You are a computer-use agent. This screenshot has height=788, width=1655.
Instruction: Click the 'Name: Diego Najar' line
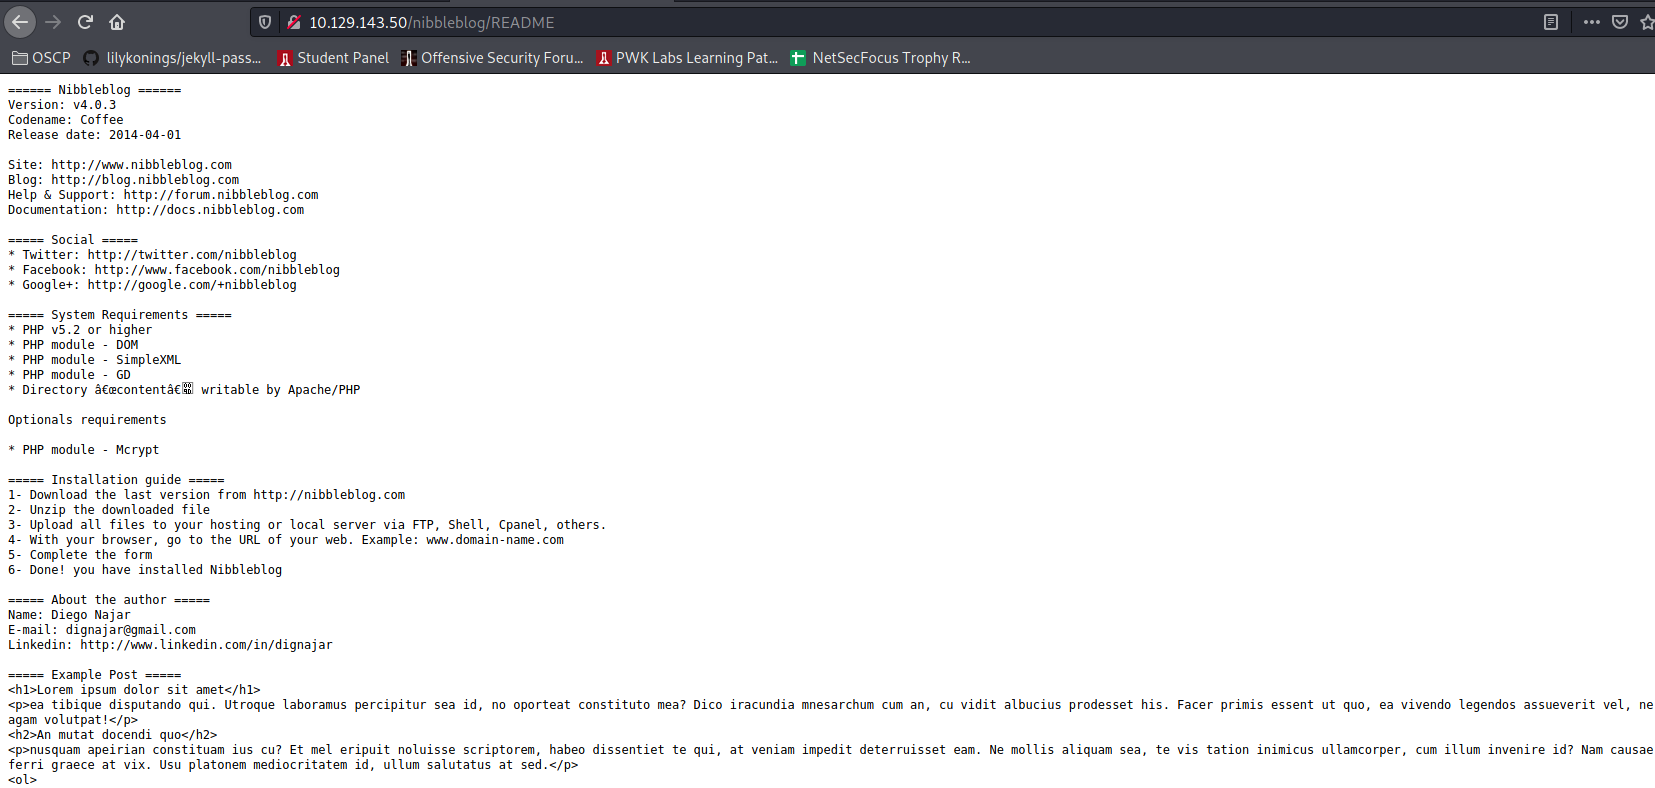69,615
